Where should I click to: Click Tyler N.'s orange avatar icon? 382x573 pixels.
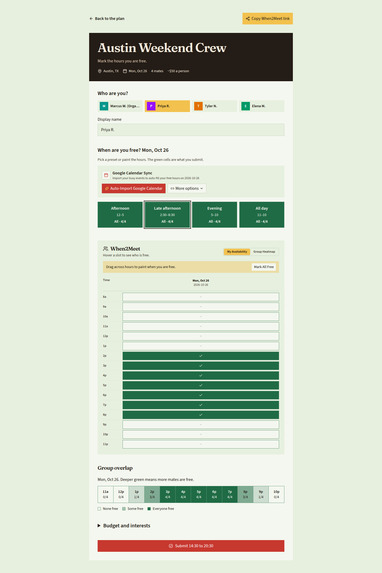click(x=198, y=106)
